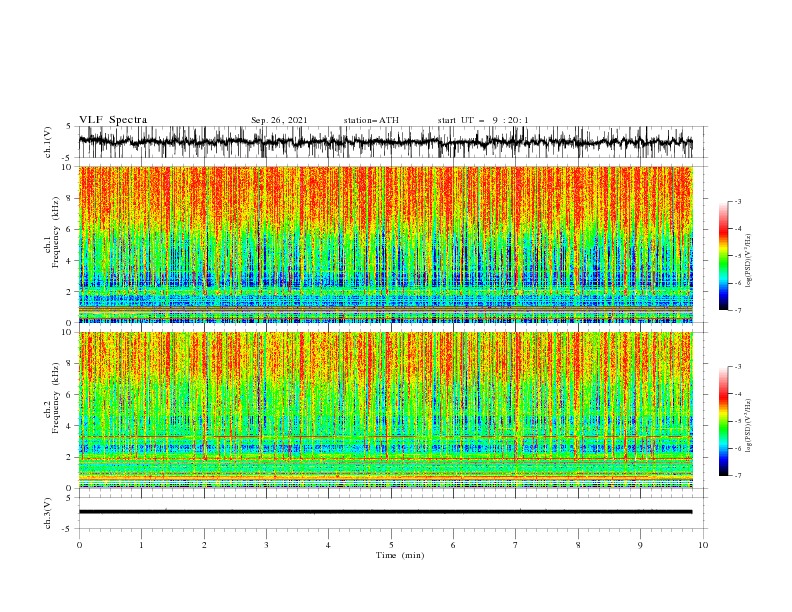The width and height of the screenshot is (792, 612).
Task: Click the "5" tick on the ch.3(V) axis
Action: point(70,498)
